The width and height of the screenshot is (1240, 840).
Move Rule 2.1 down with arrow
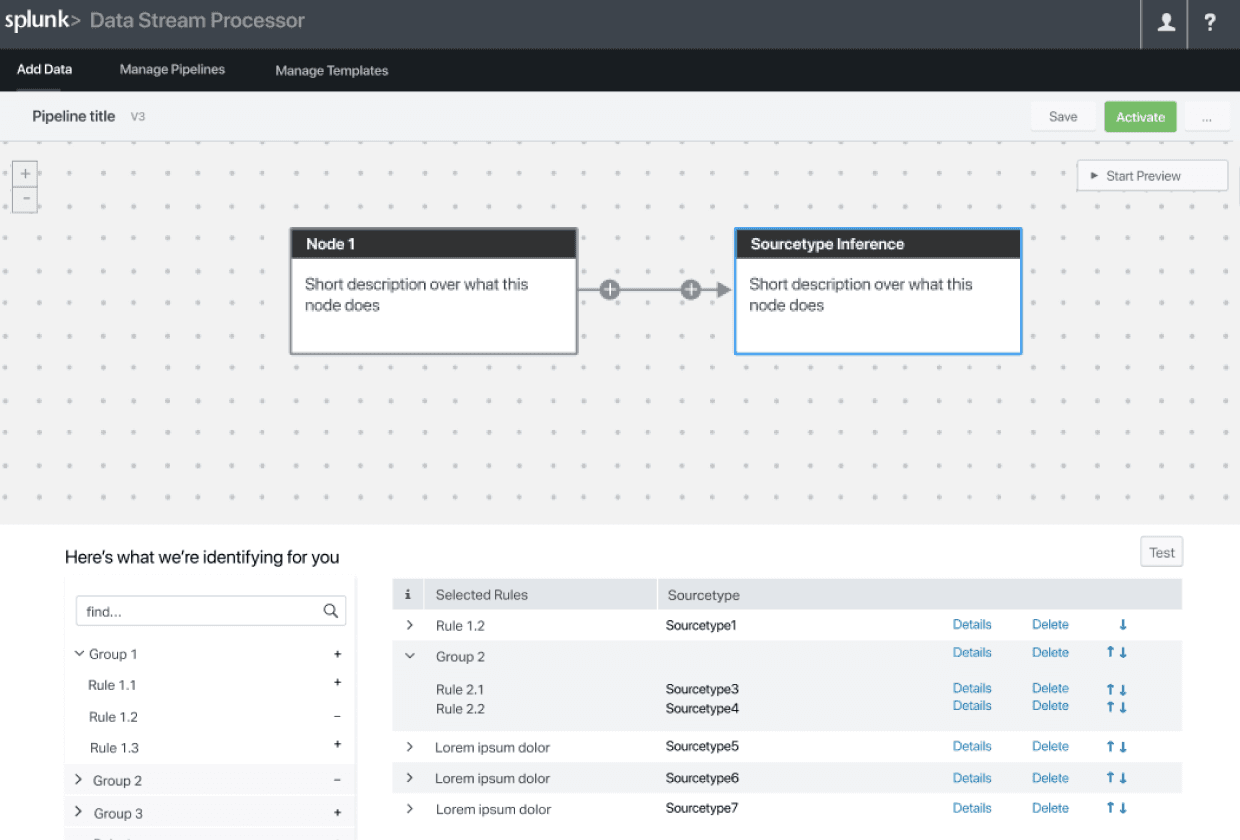click(1123, 690)
